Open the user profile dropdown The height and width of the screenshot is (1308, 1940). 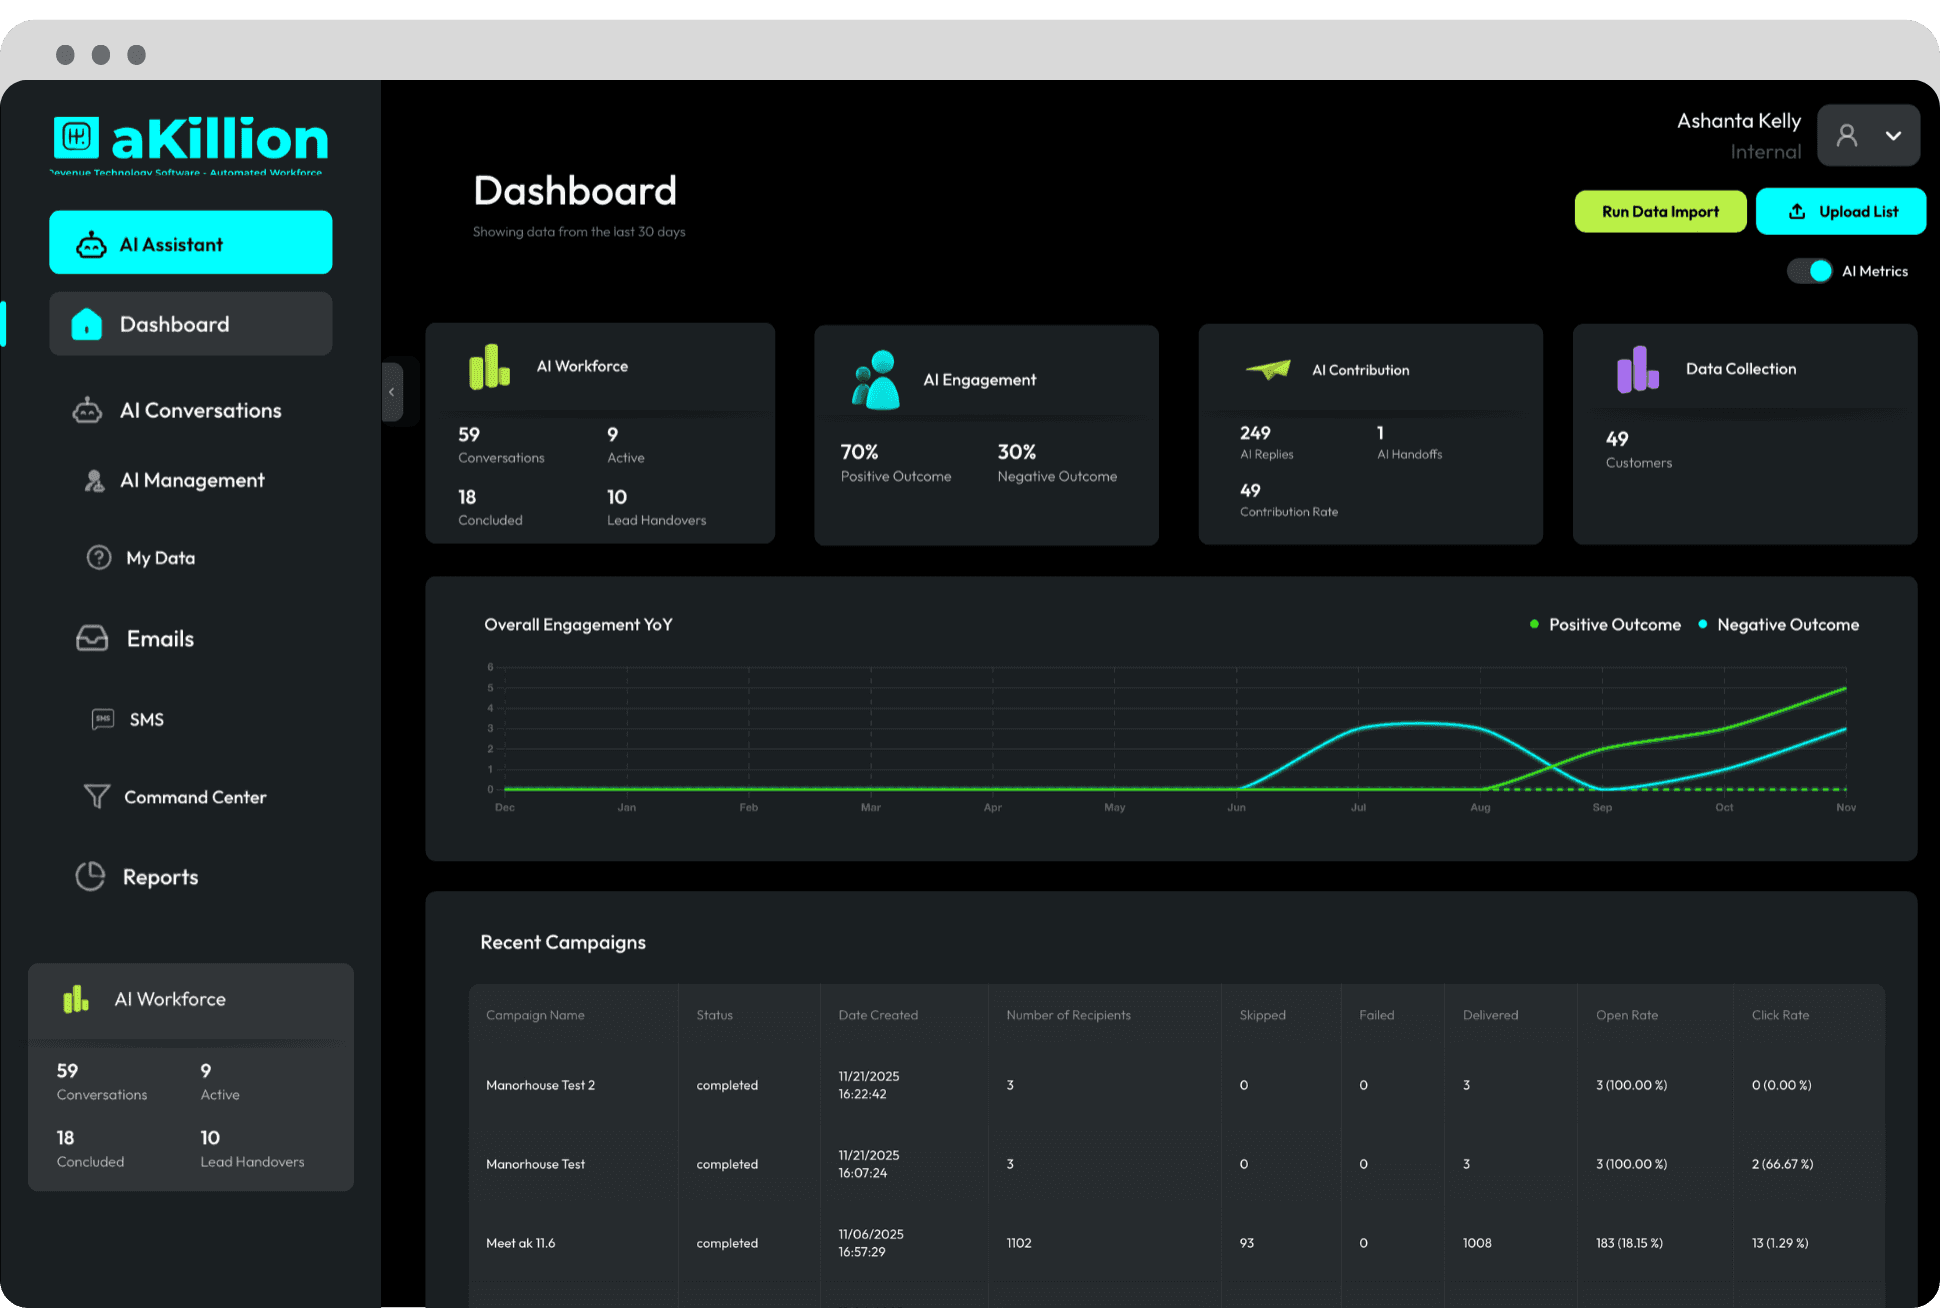click(1867, 135)
